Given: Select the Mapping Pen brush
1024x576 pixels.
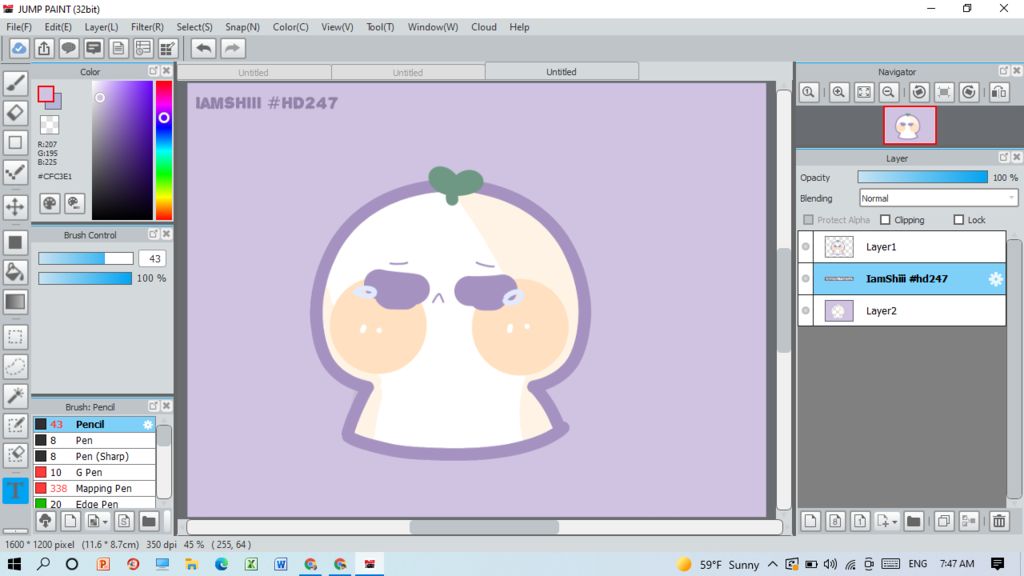Looking at the screenshot, I should pos(95,488).
